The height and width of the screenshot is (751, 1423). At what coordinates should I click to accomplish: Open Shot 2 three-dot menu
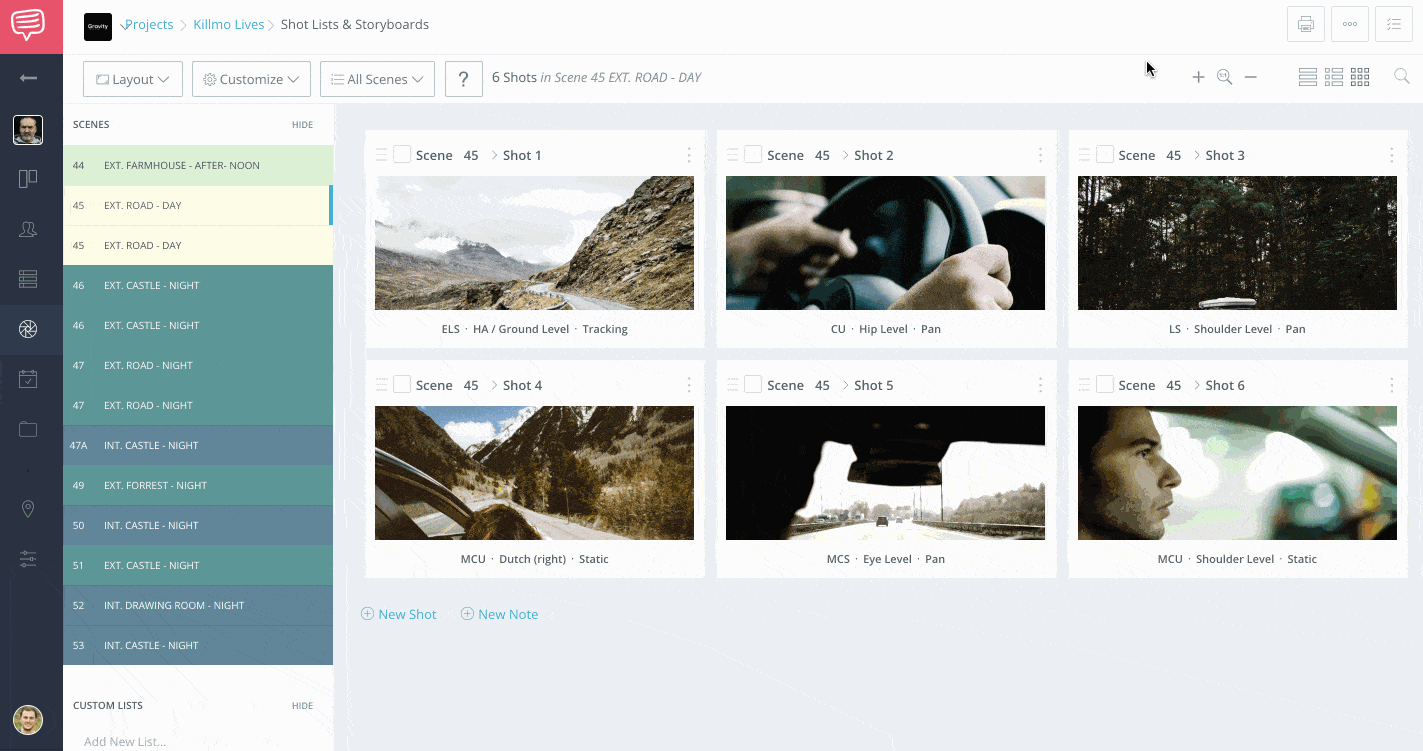[1040, 155]
